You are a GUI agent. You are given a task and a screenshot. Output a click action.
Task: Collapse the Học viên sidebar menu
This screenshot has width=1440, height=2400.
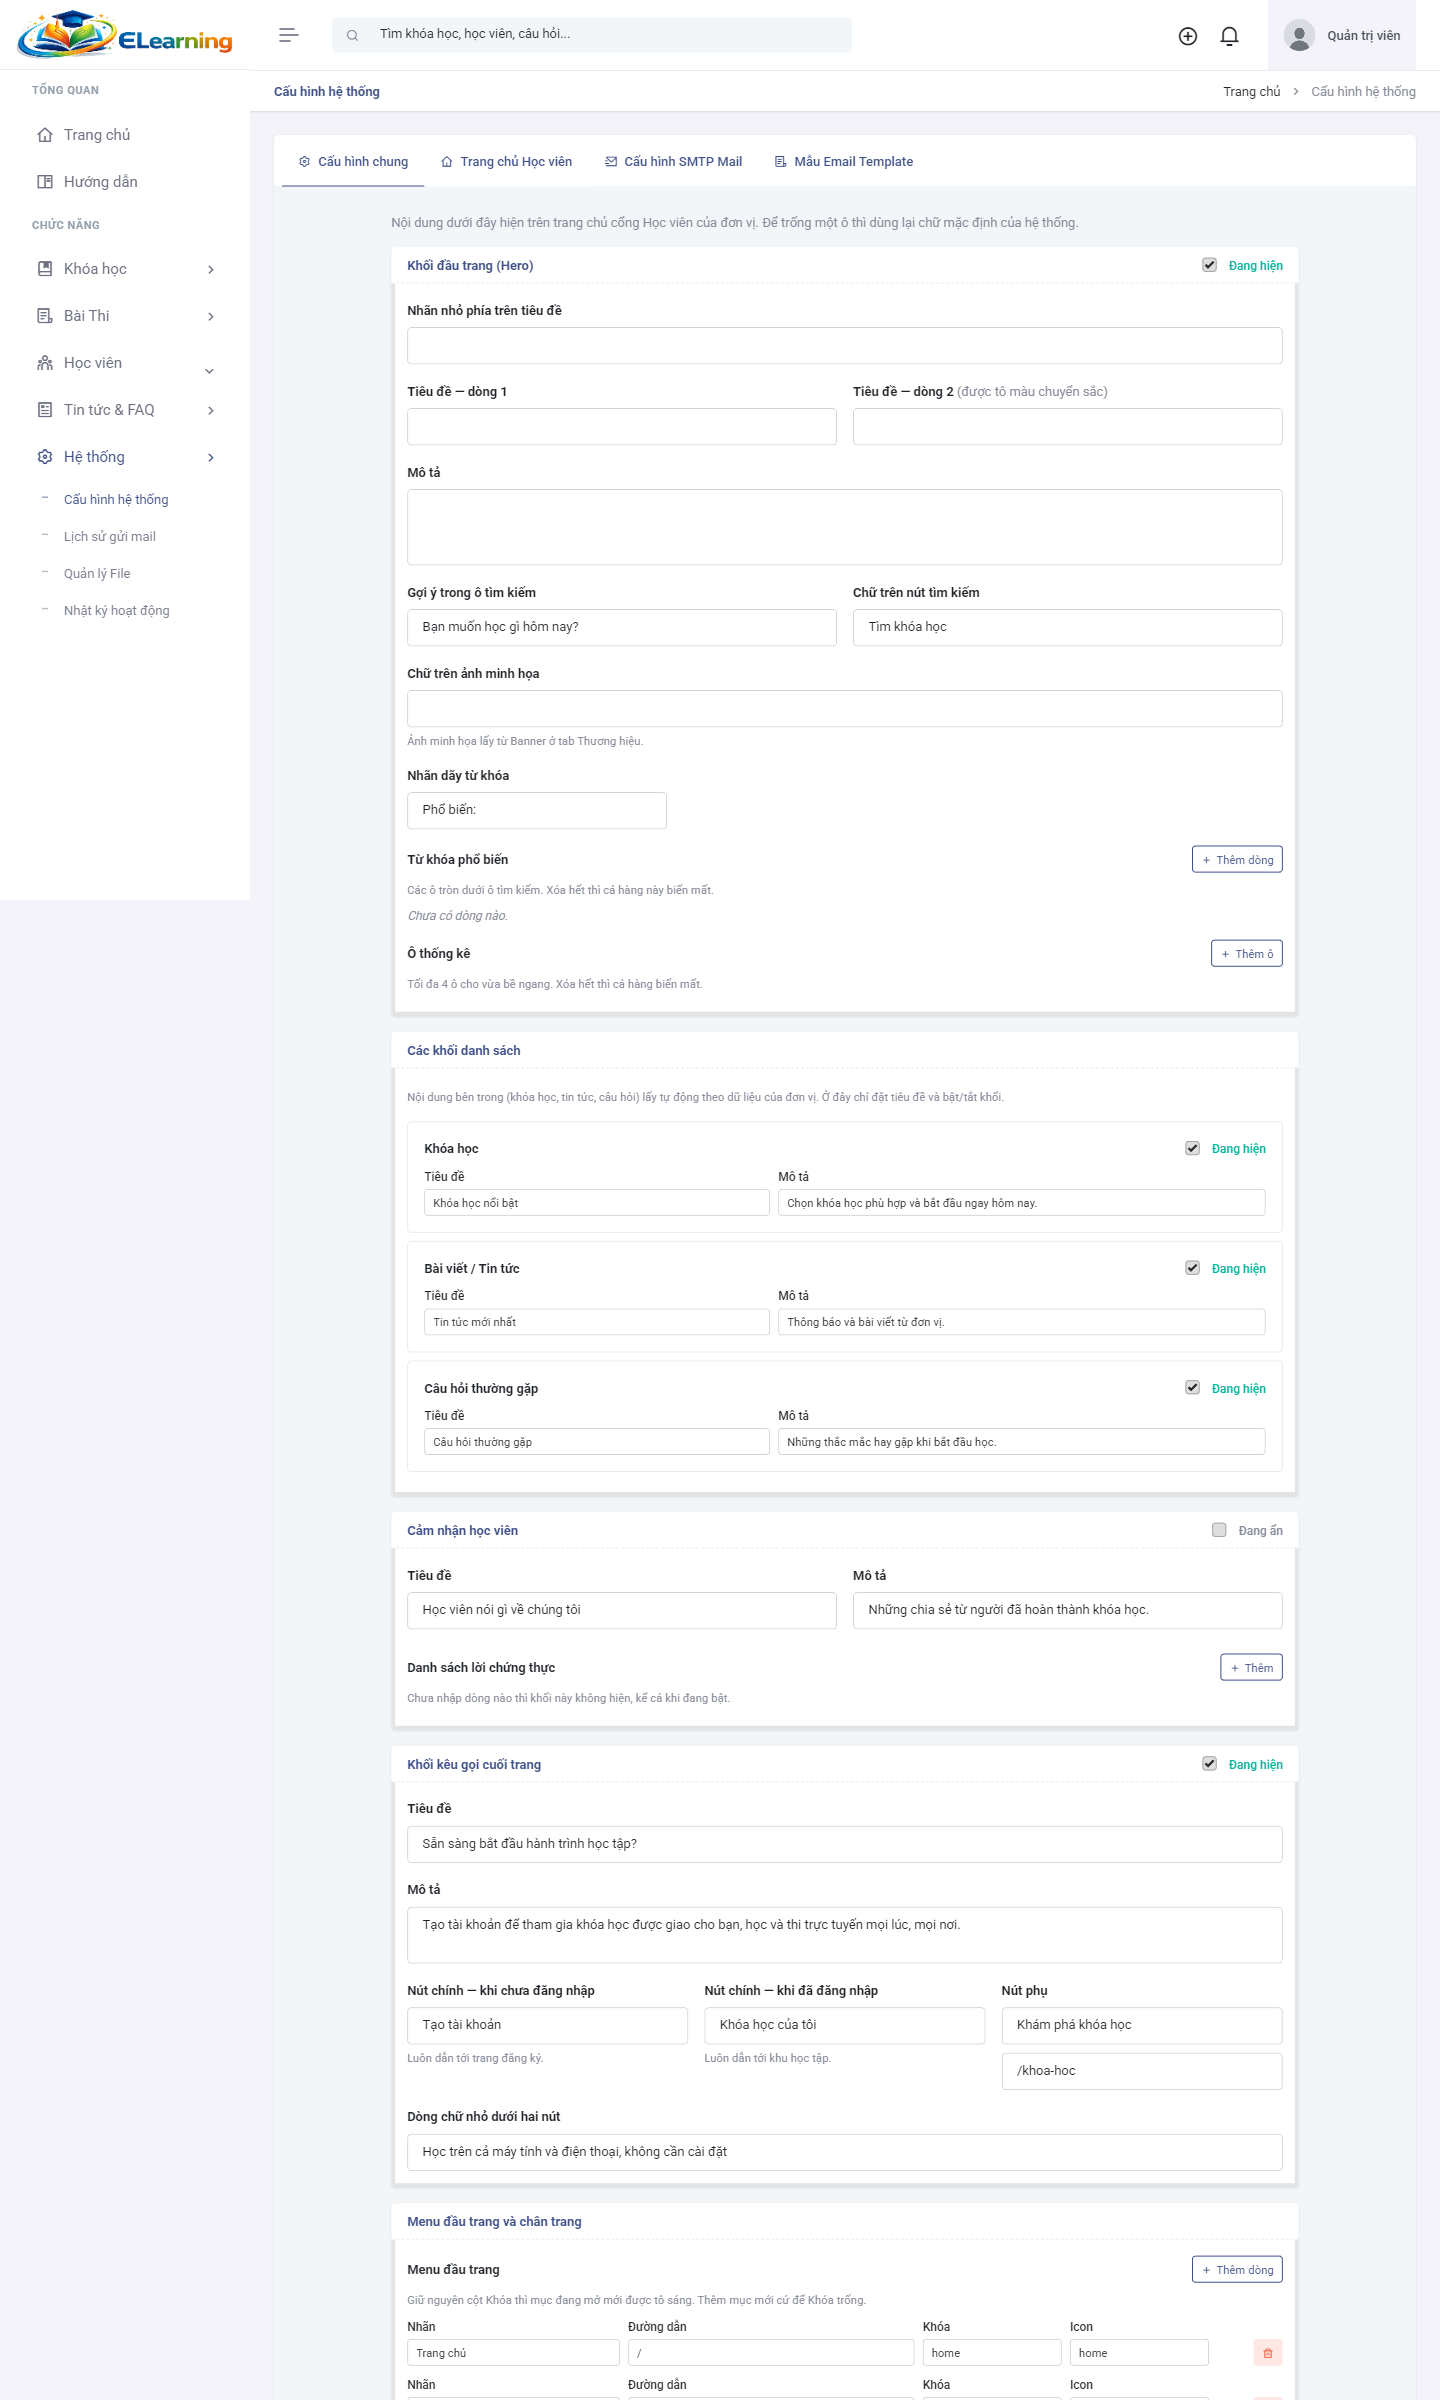point(210,370)
